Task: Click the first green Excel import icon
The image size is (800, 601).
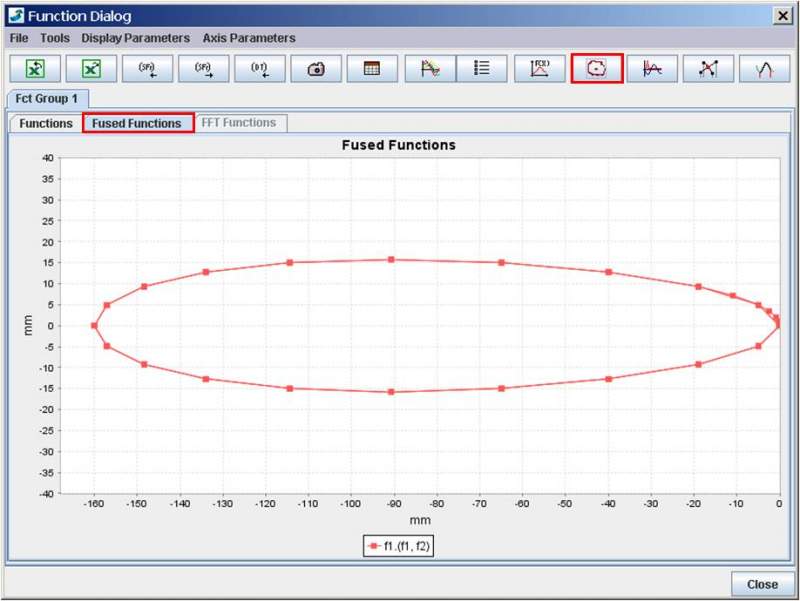Action: pyautogui.click(x=35, y=68)
